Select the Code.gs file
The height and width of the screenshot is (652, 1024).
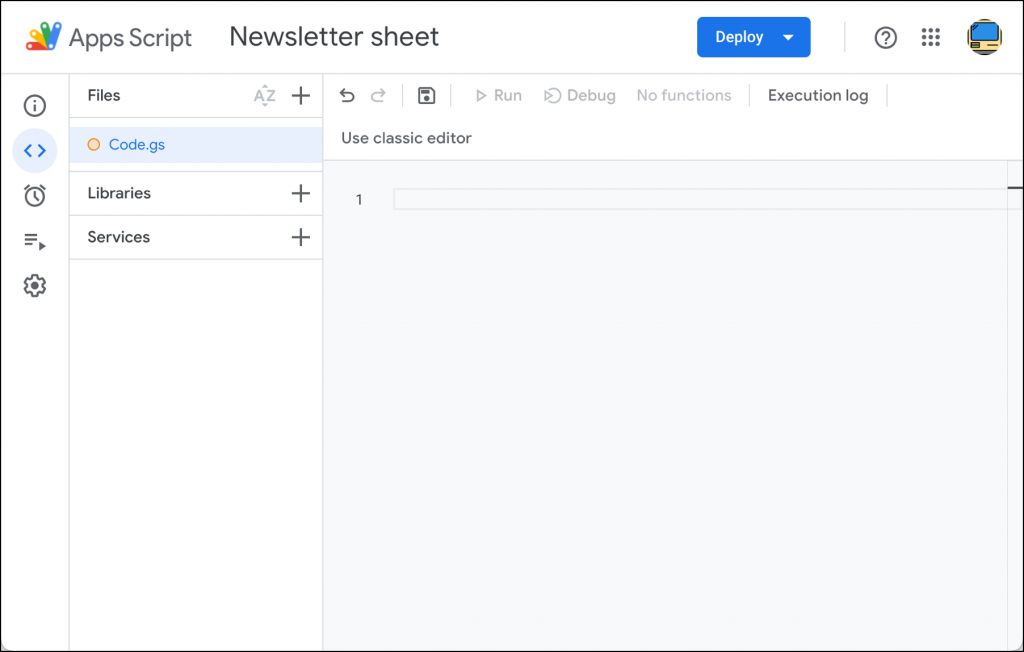point(135,144)
